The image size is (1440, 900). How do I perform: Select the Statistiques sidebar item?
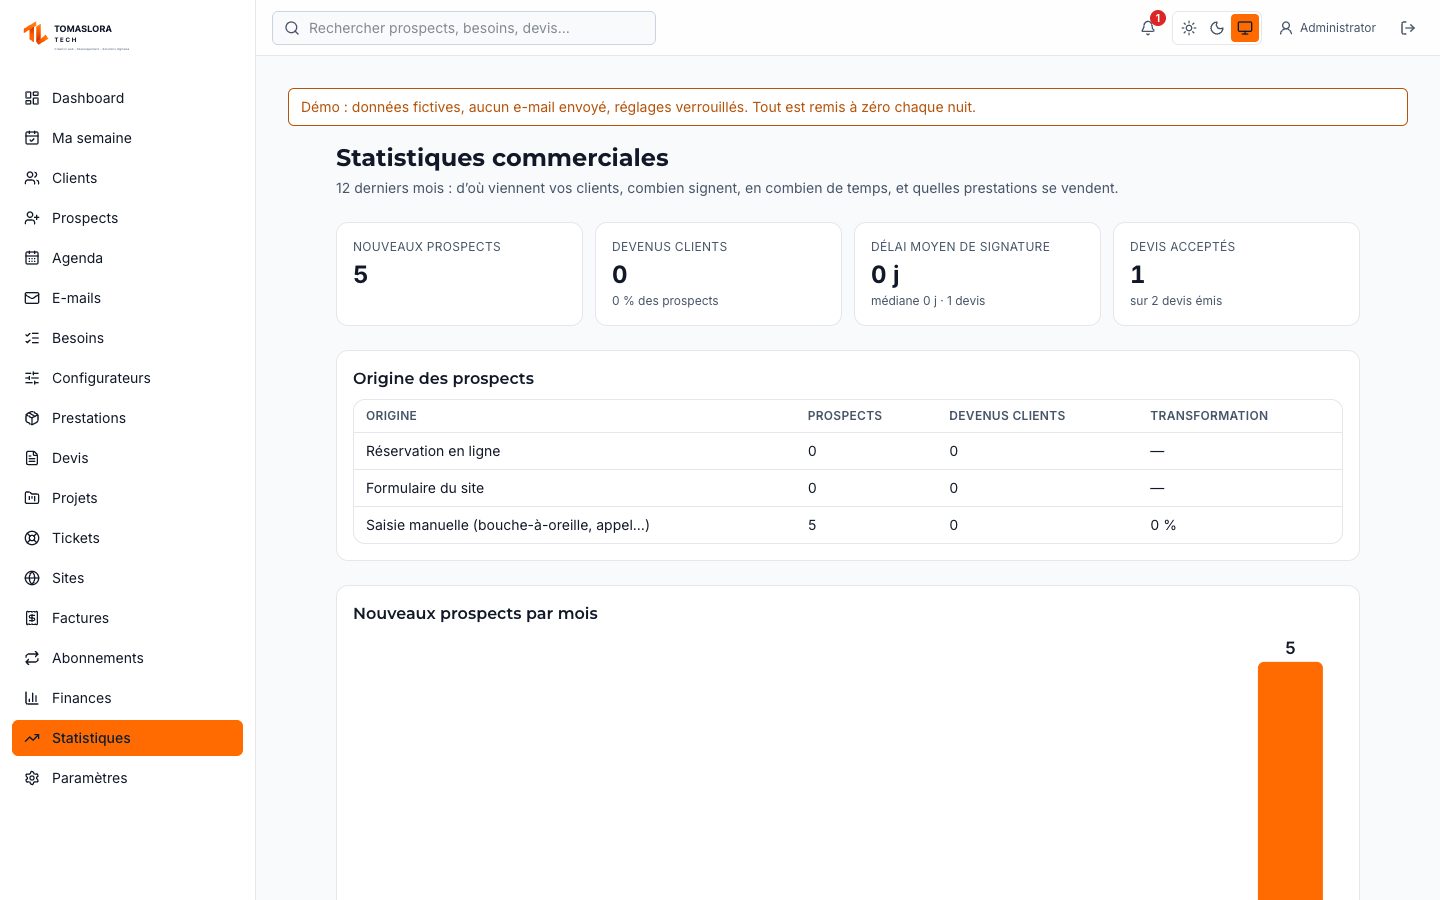(x=127, y=738)
